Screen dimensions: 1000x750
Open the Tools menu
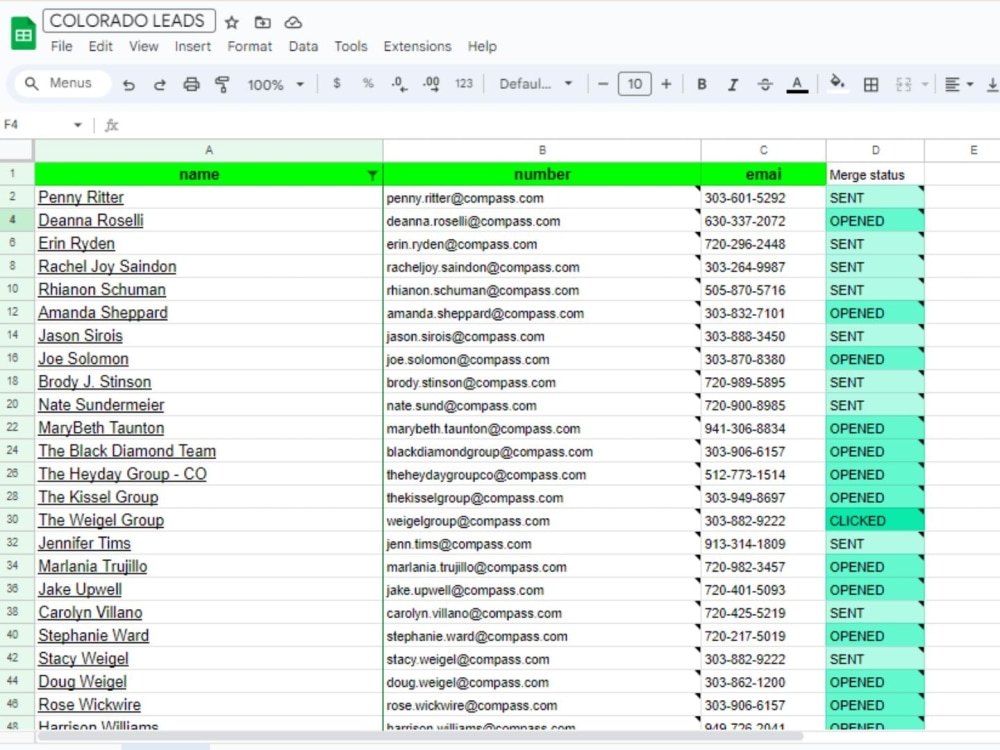pos(351,47)
